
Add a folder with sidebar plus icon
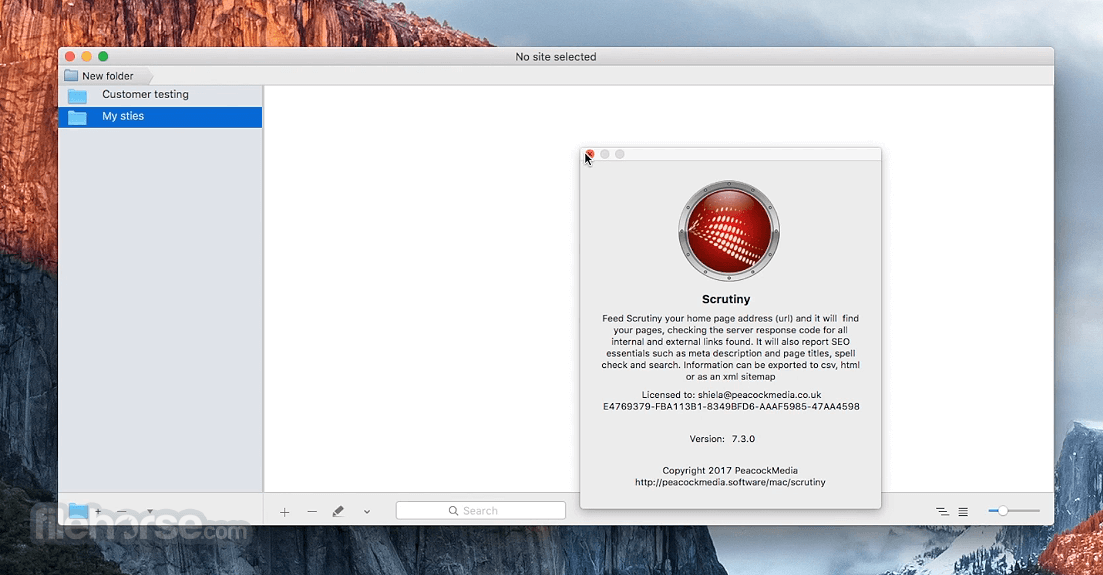tap(98, 512)
